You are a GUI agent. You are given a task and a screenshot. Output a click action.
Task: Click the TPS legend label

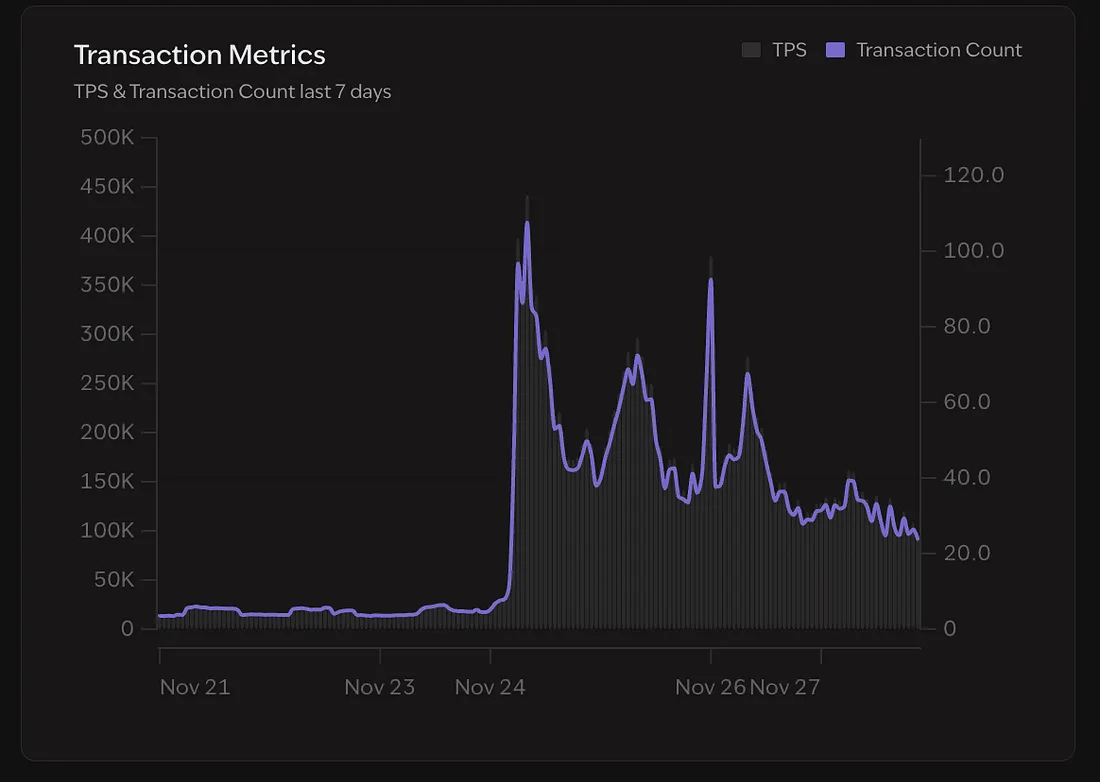(x=789, y=50)
